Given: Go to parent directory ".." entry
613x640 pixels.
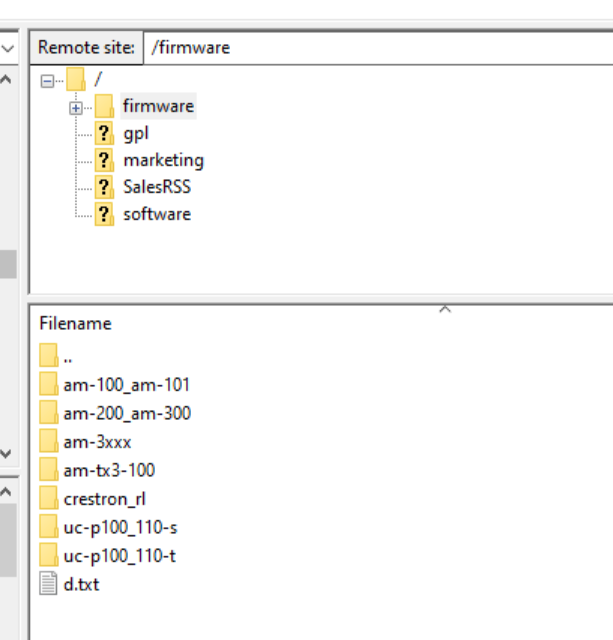Looking at the screenshot, I should pyautogui.click(x=67, y=356).
